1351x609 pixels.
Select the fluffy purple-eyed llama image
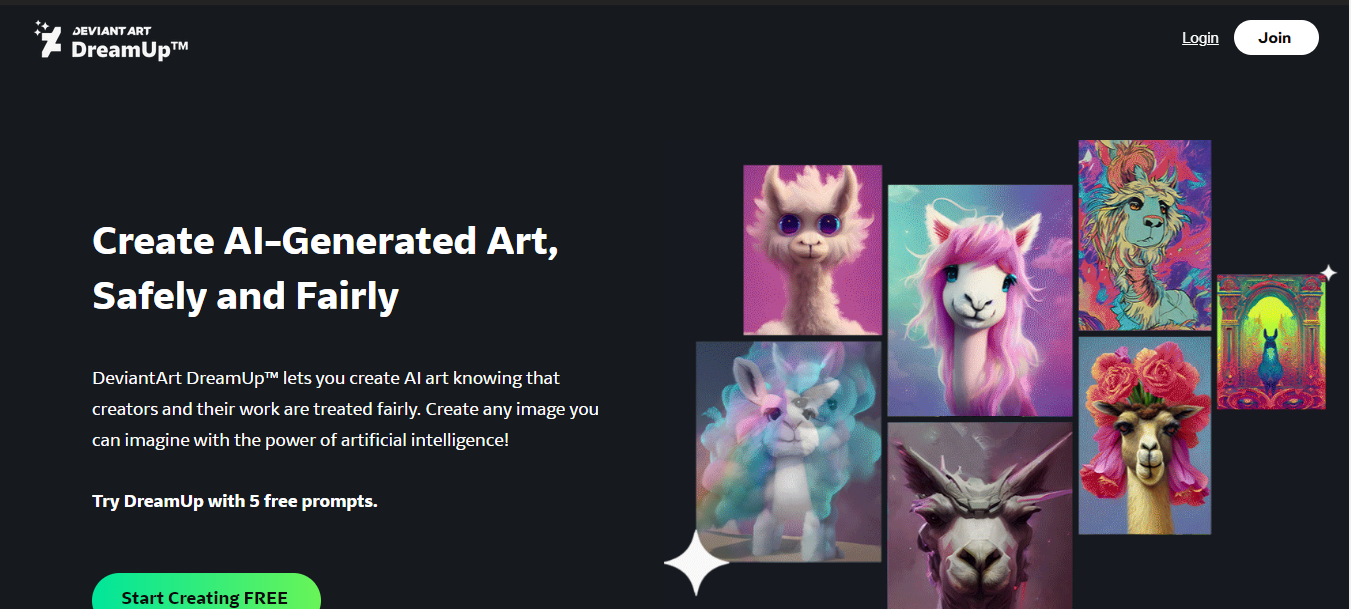813,250
